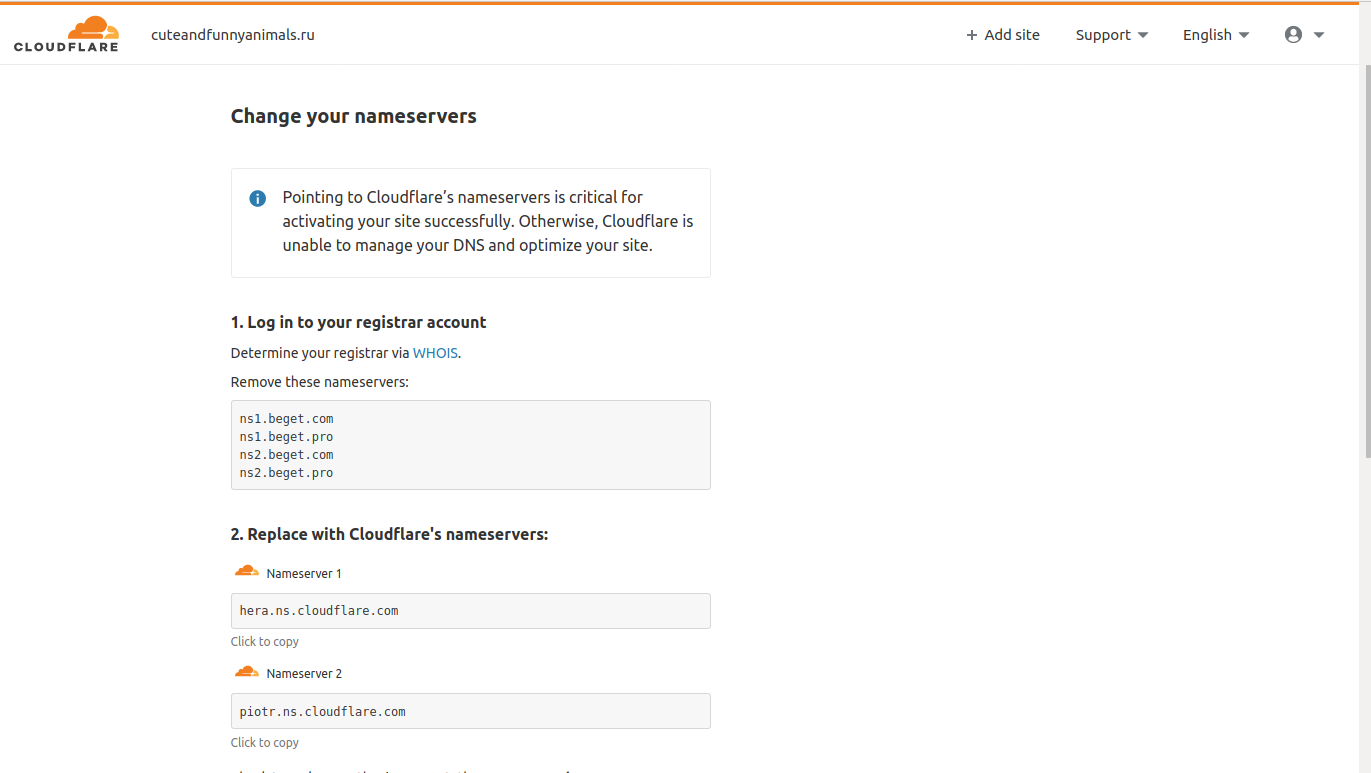Click the beget nameservers list box
Viewport: 1371px width, 773px height.
pos(470,445)
